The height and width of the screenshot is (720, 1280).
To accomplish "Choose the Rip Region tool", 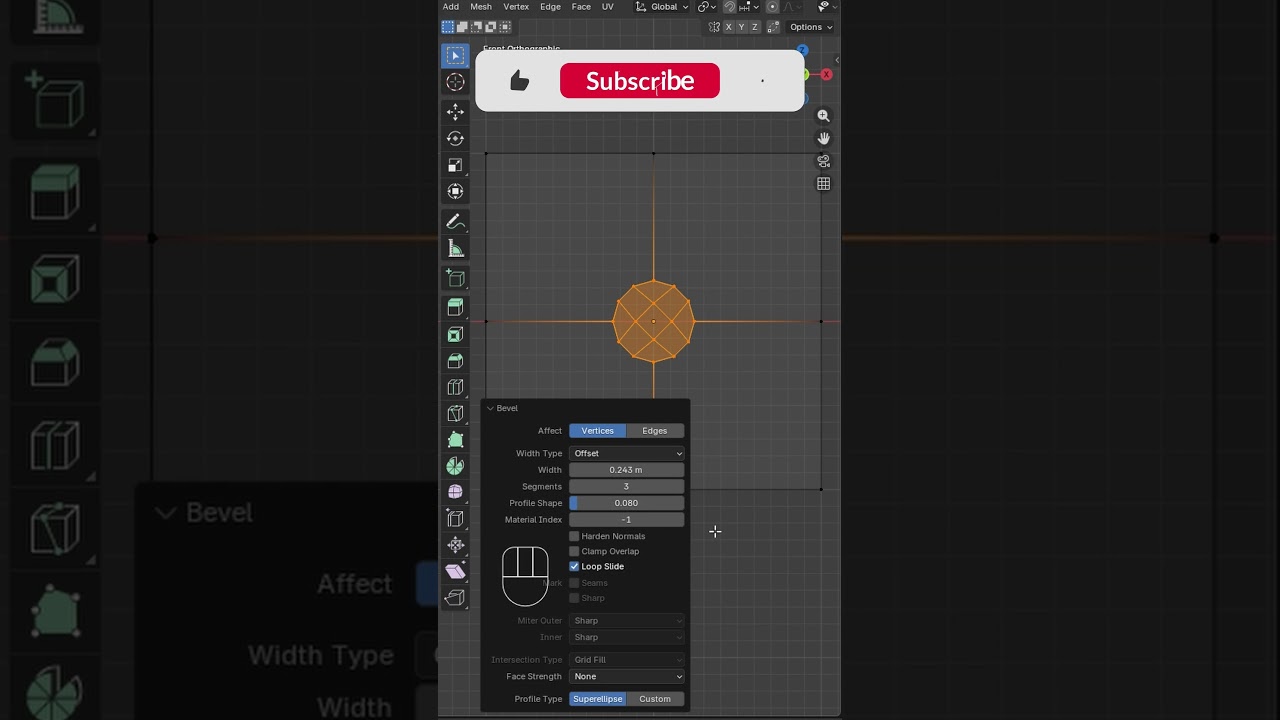I will click(455, 598).
